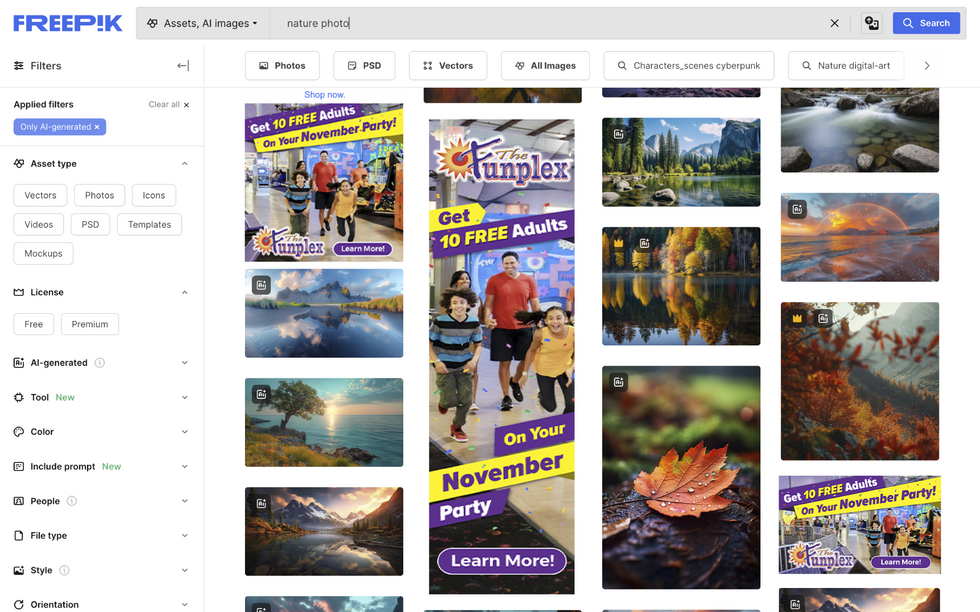This screenshot has height=612, width=980.
Task: Expand the Style filter section
Action: tap(184, 570)
